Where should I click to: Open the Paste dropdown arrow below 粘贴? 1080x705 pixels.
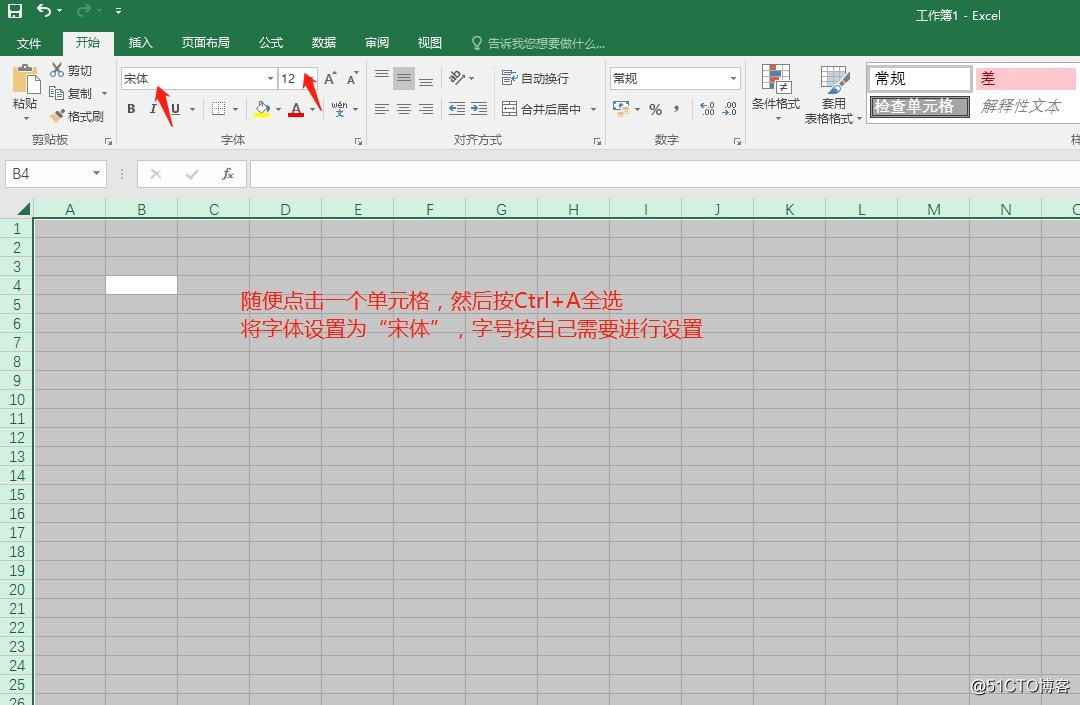(25, 118)
